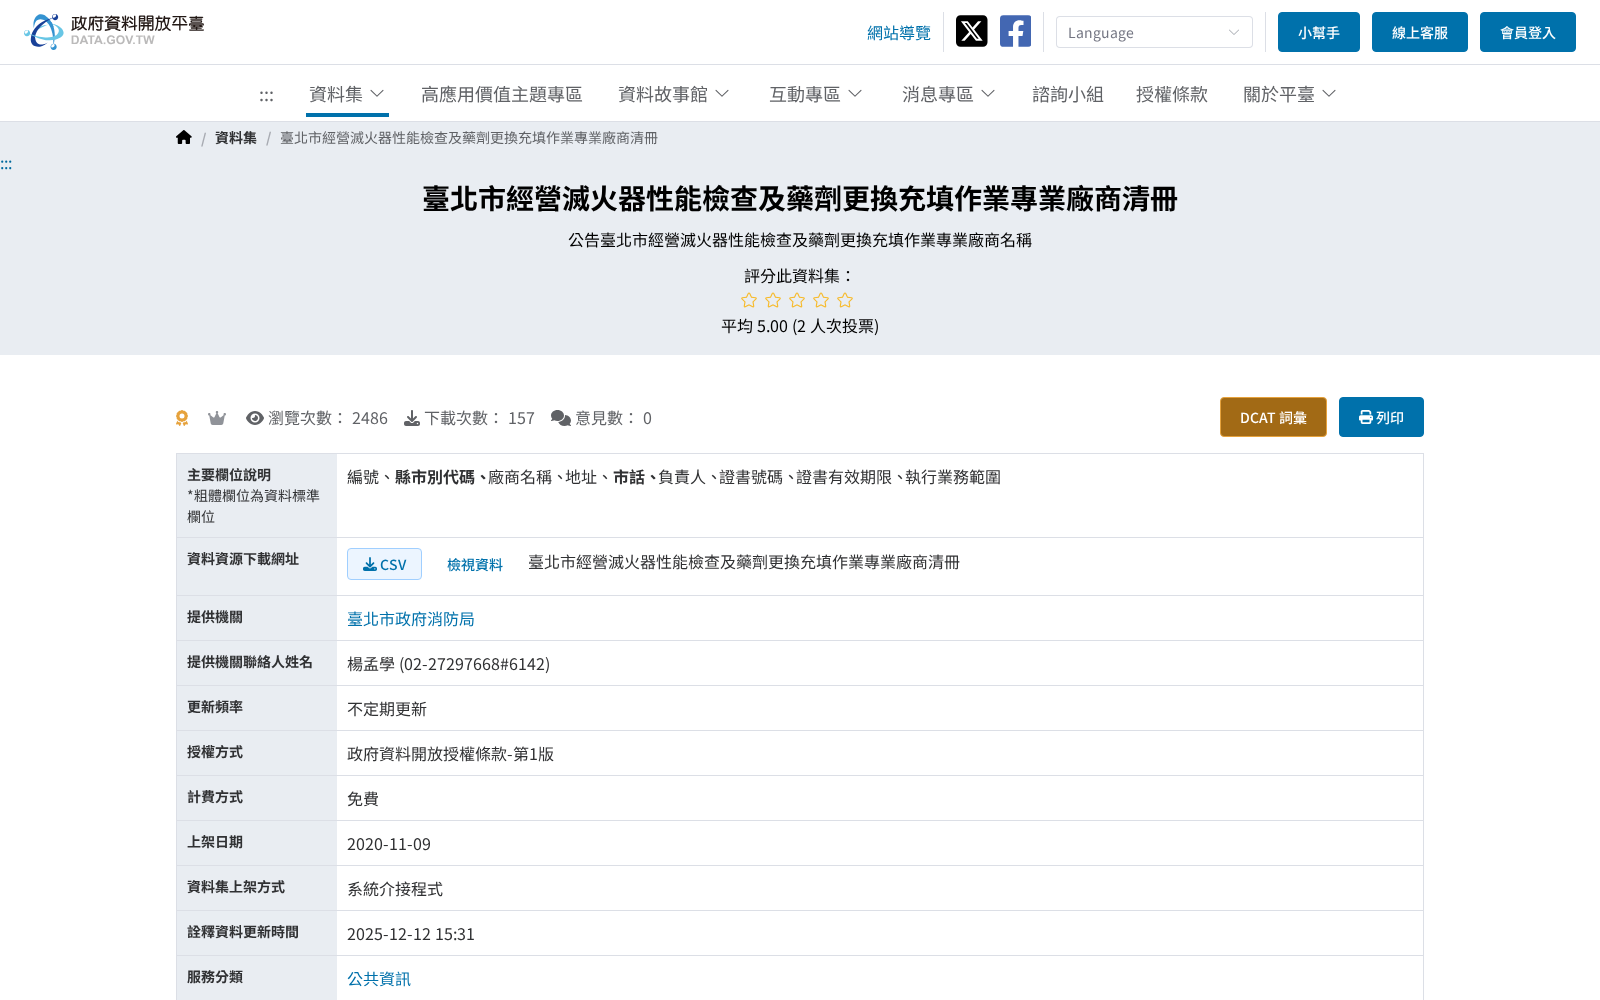Click the eye icon beside 瀏覽次數
This screenshot has height=1000, width=1600.
[x=255, y=418]
